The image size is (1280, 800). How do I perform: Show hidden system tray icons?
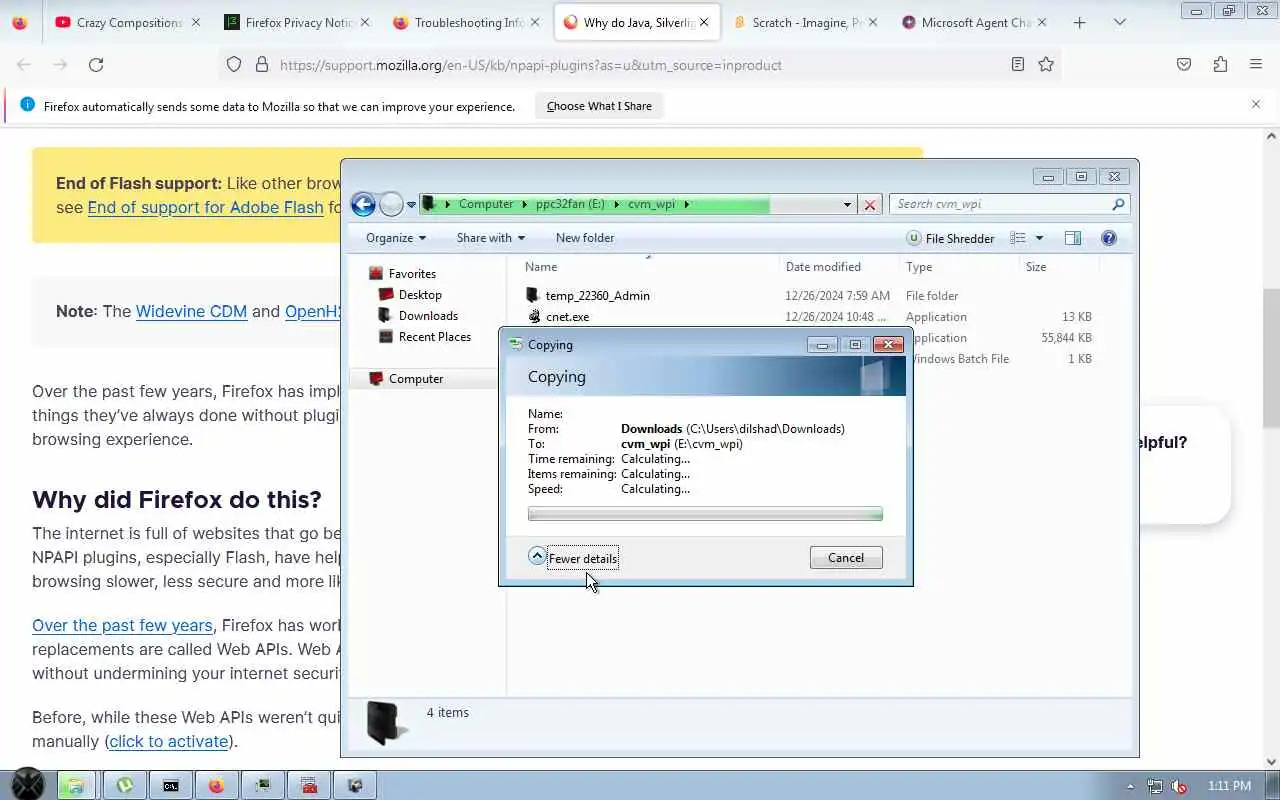1131,786
